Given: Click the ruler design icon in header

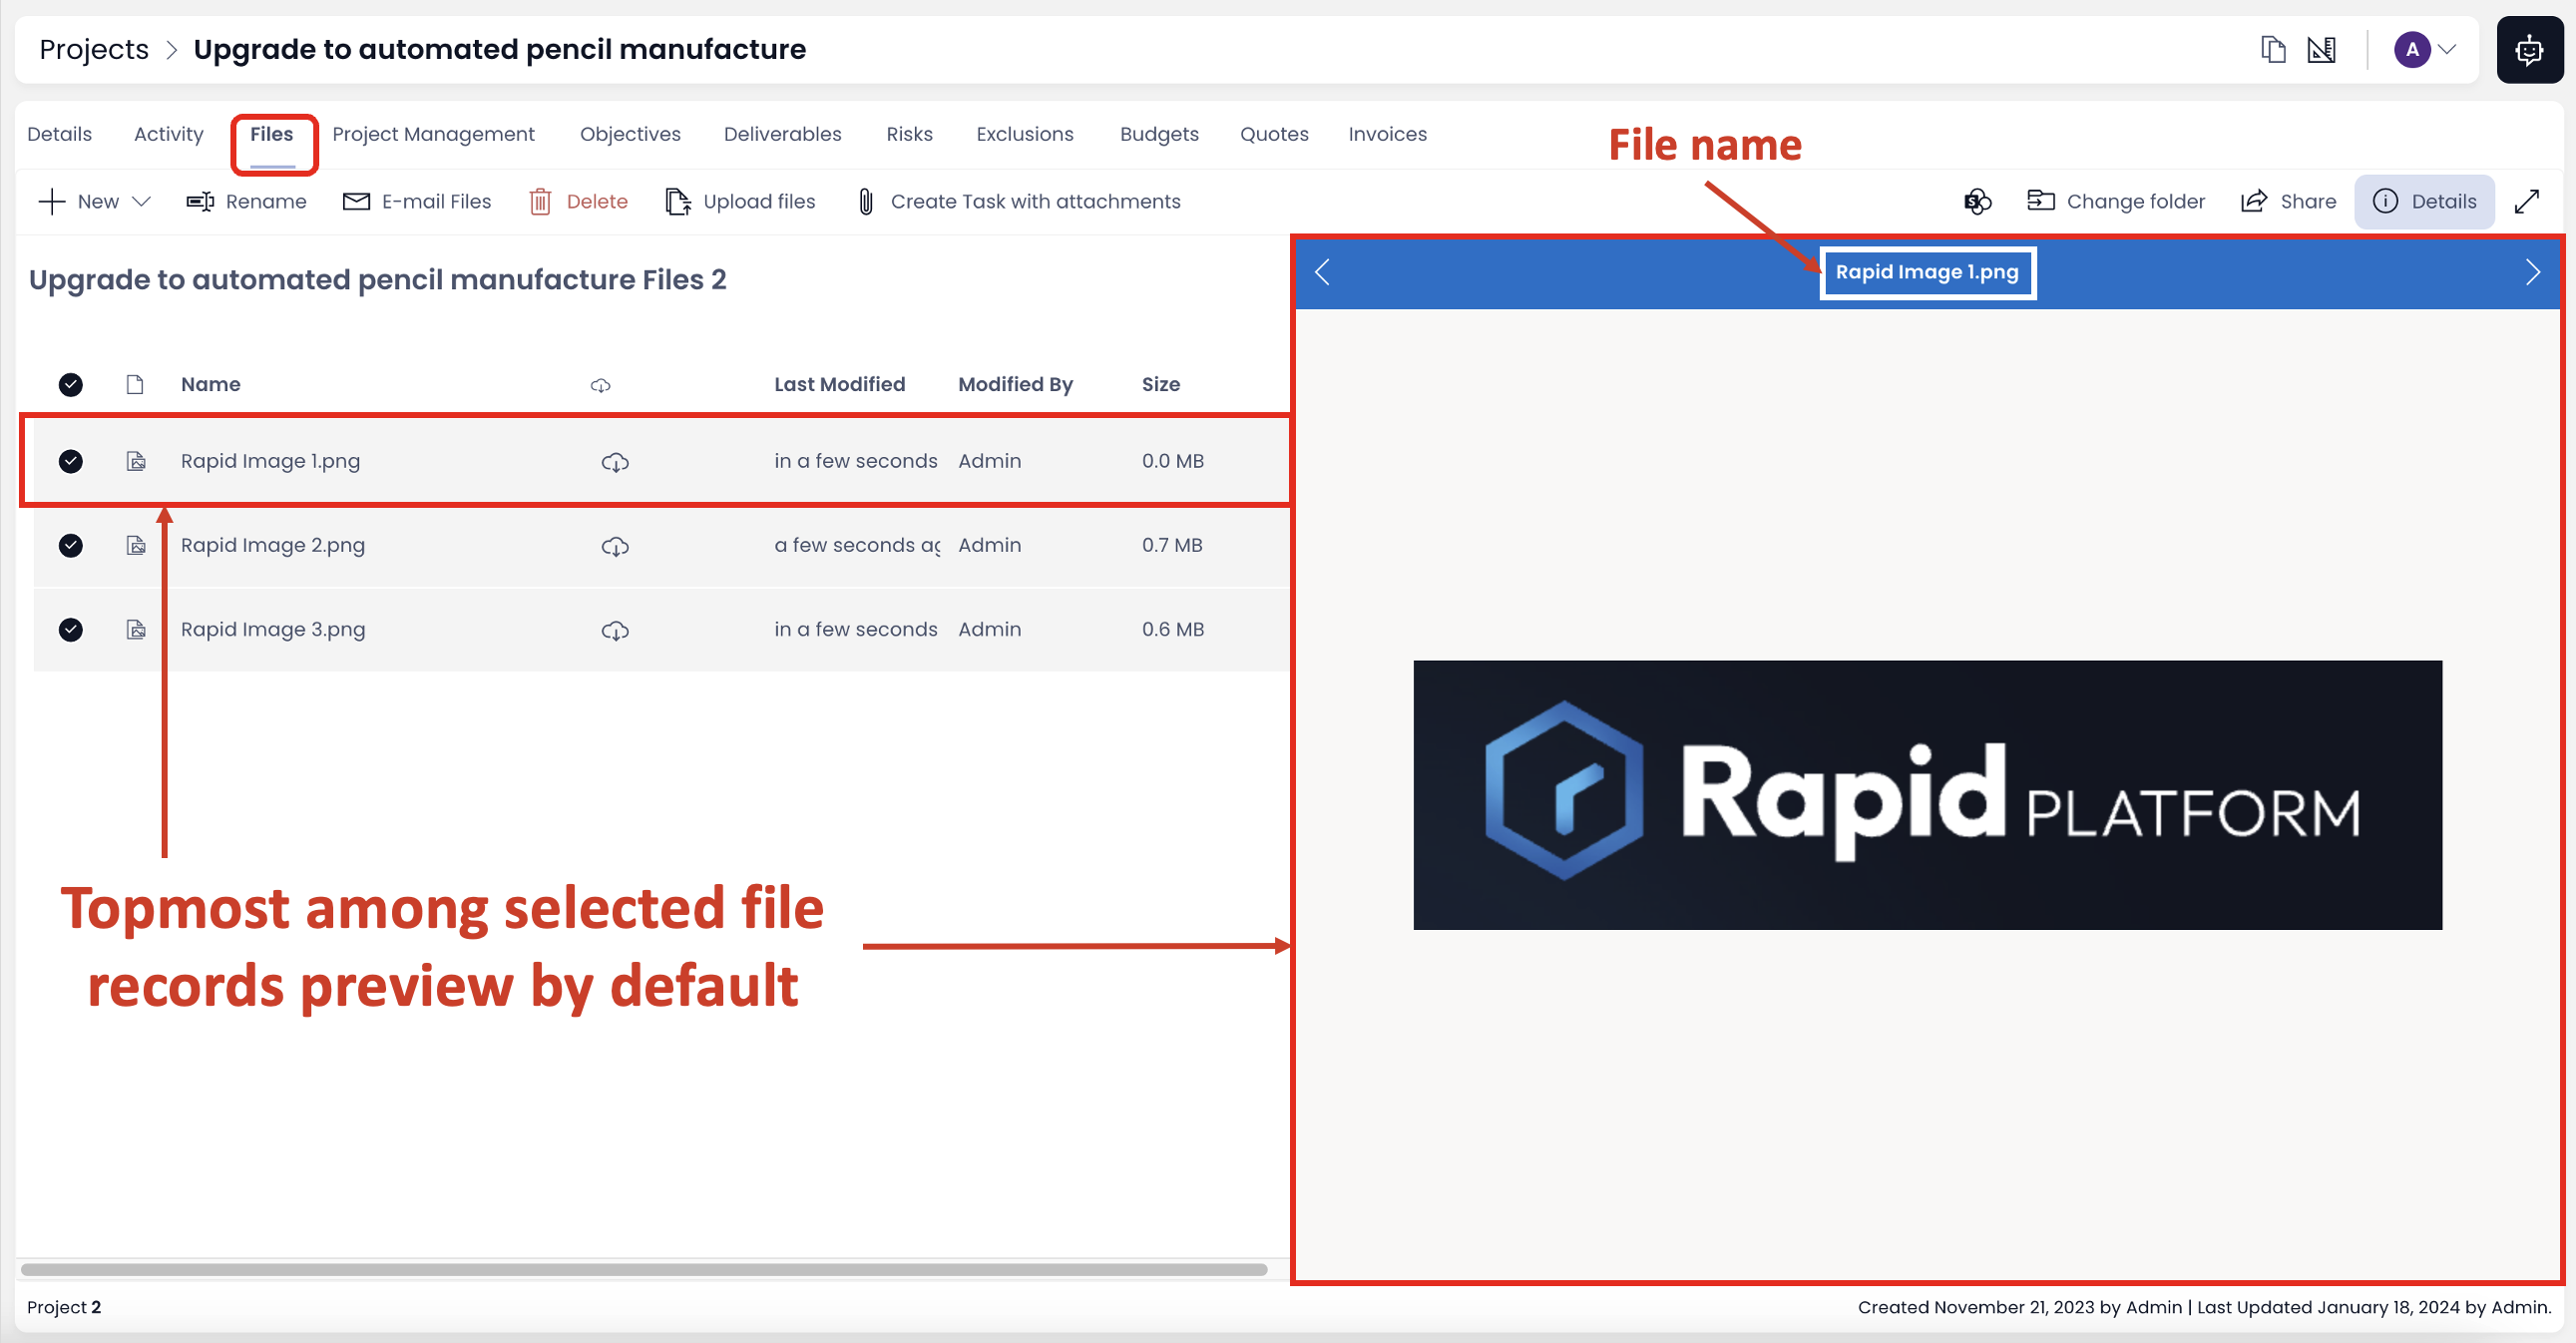Looking at the screenshot, I should coord(2321,49).
